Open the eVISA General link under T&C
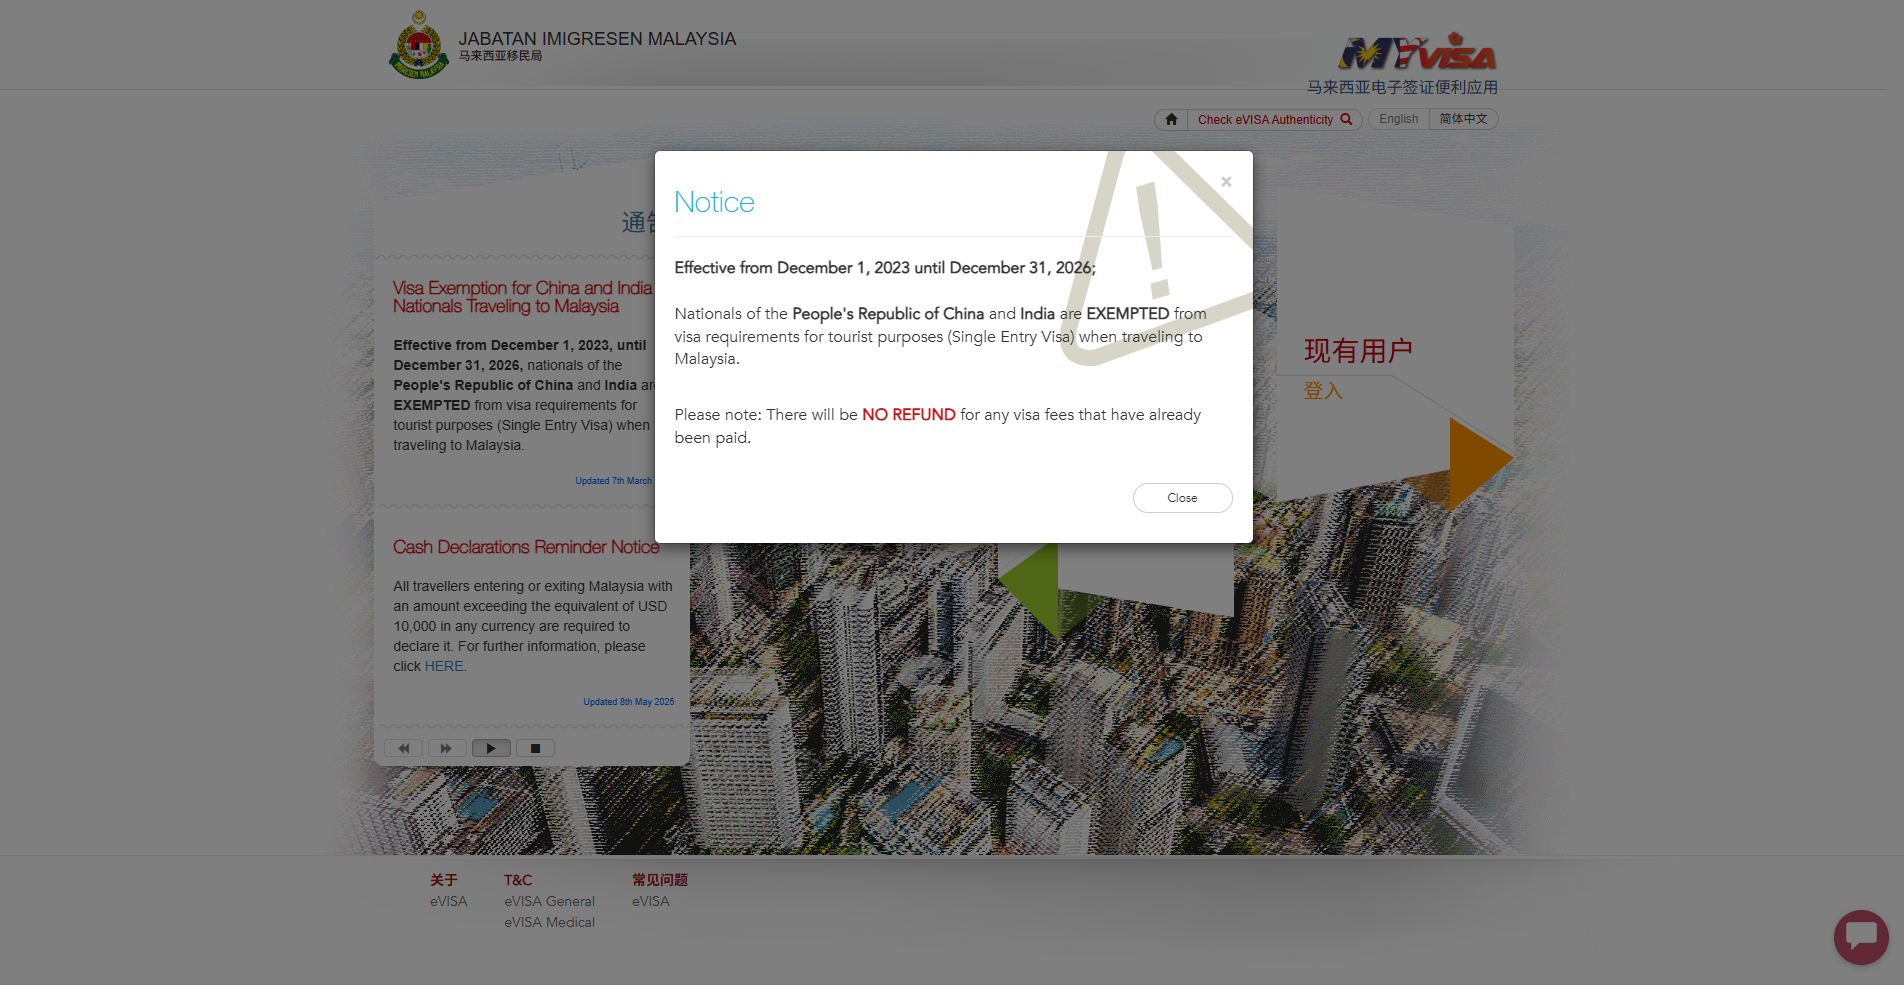This screenshot has height=985, width=1904. click(x=549, y=901)
